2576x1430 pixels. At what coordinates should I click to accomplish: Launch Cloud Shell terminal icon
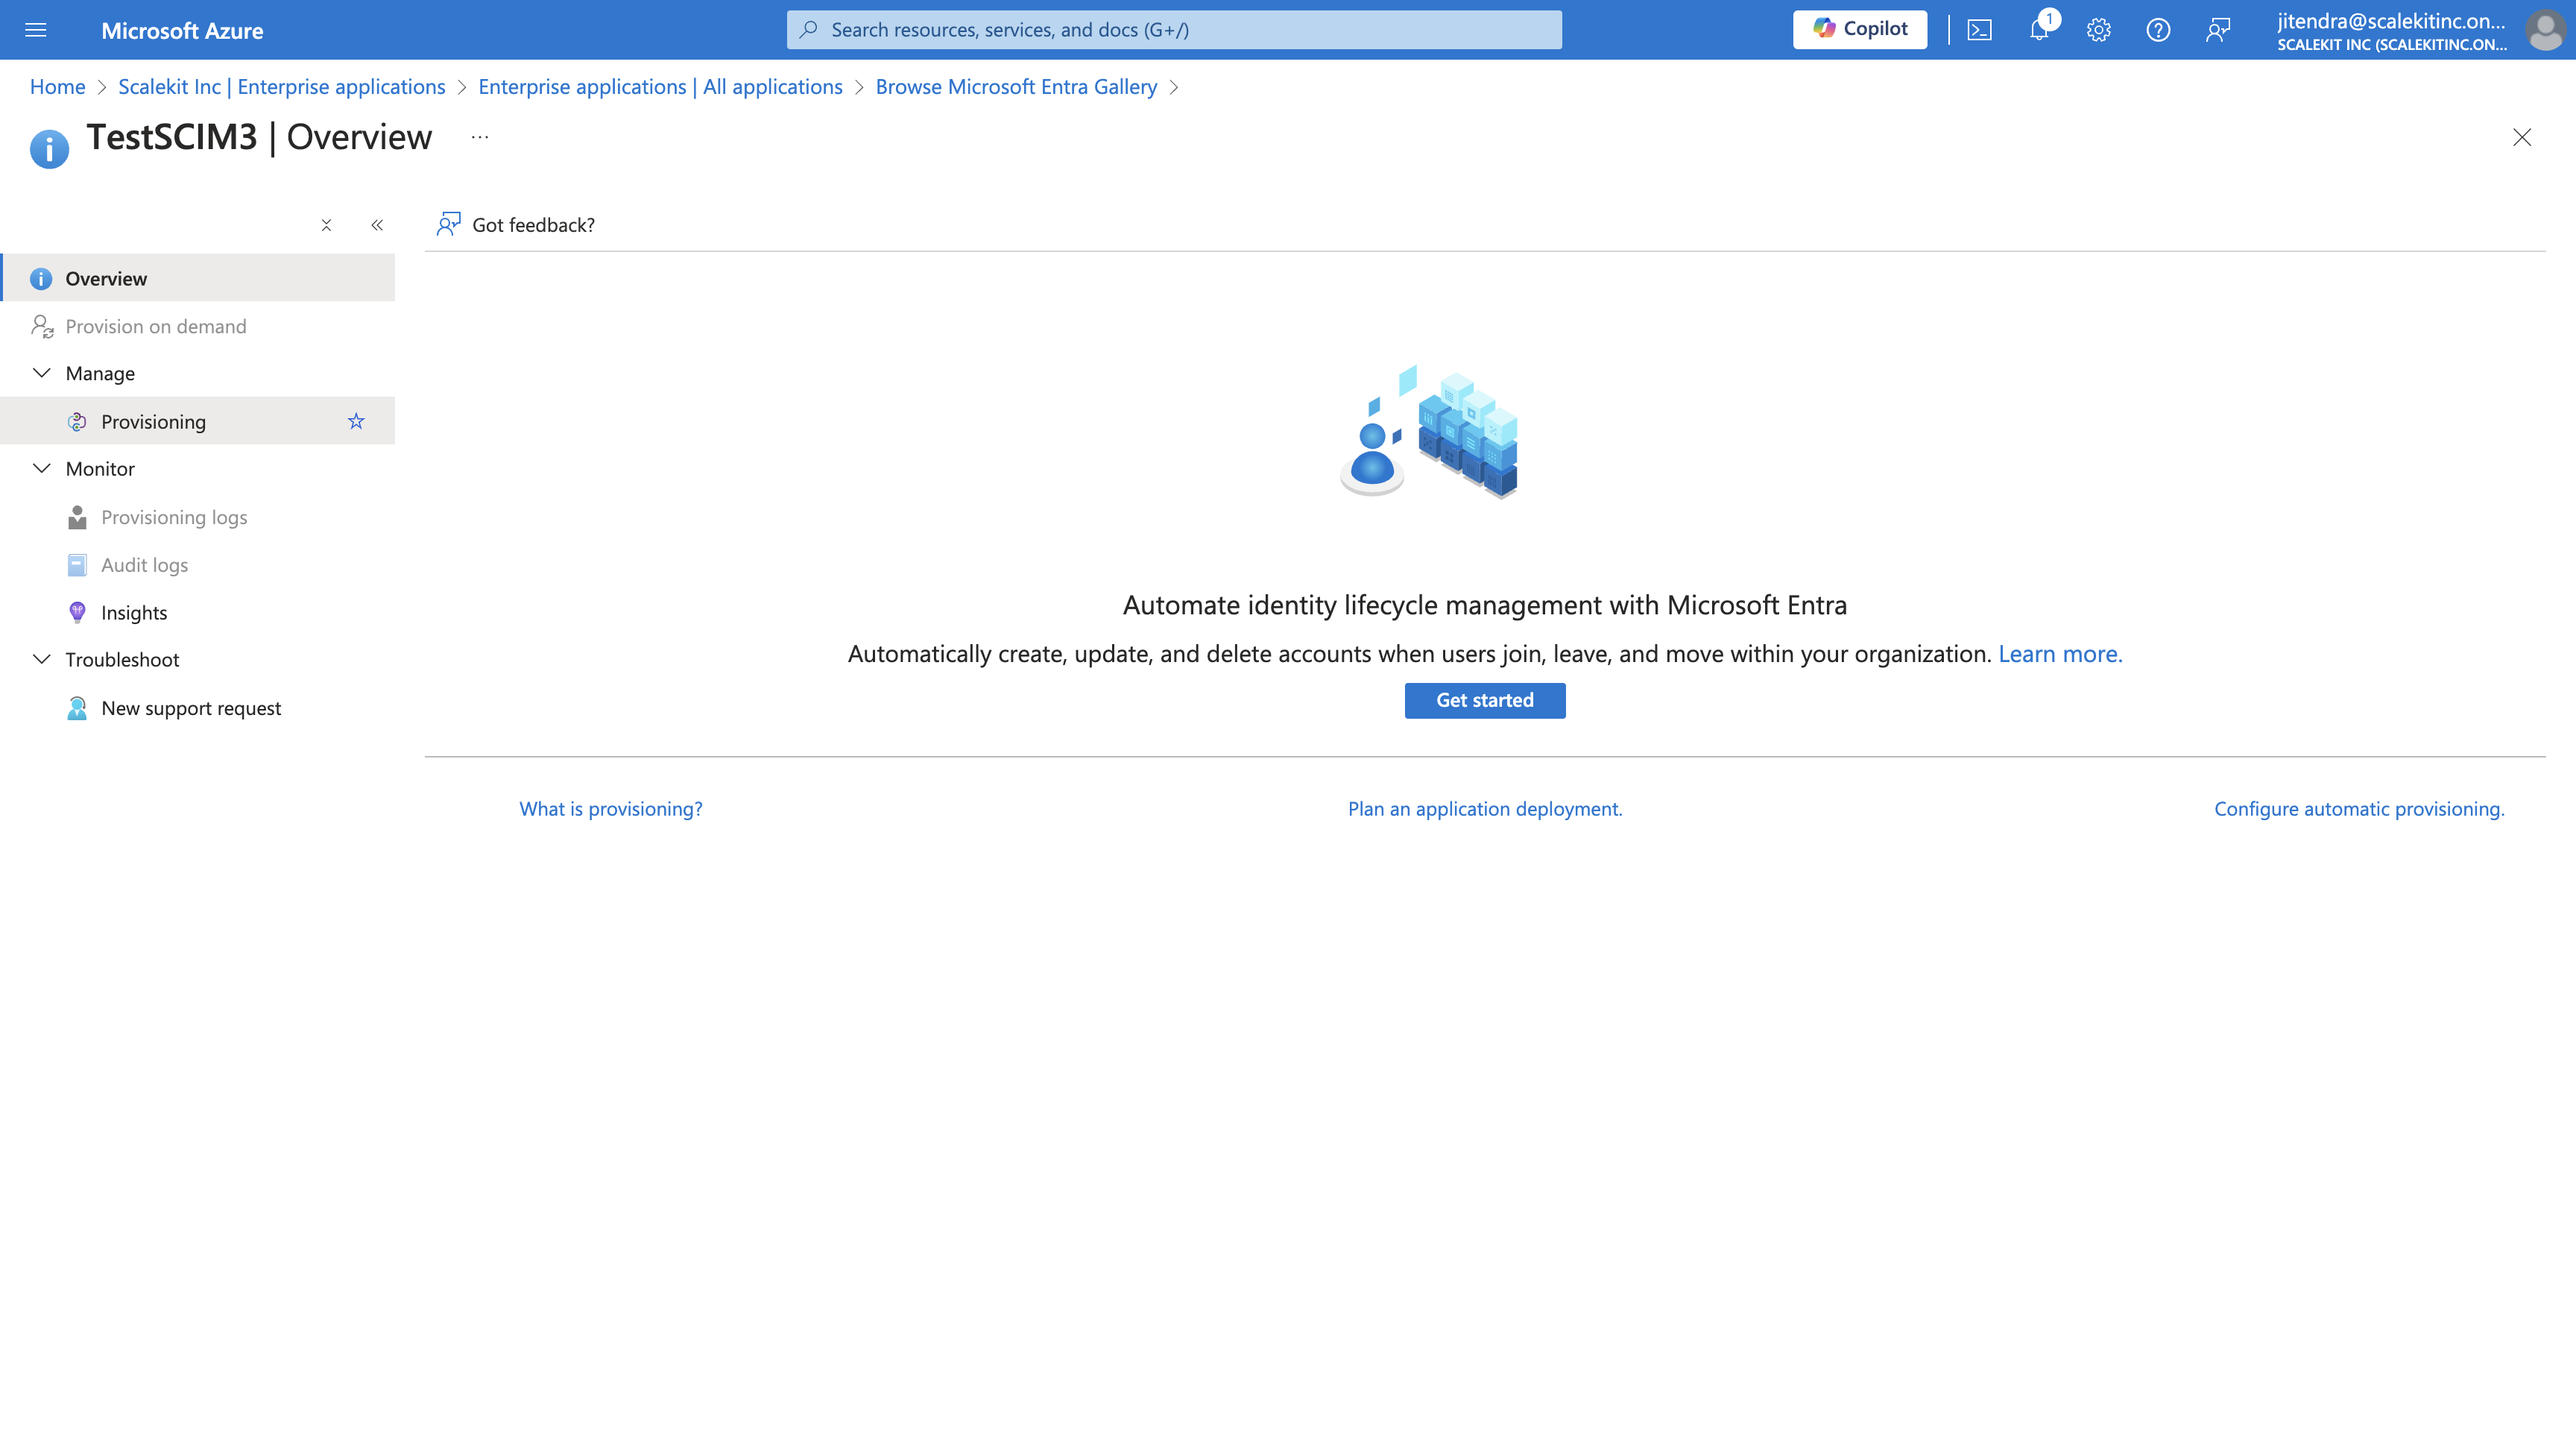coord(1979,30)
